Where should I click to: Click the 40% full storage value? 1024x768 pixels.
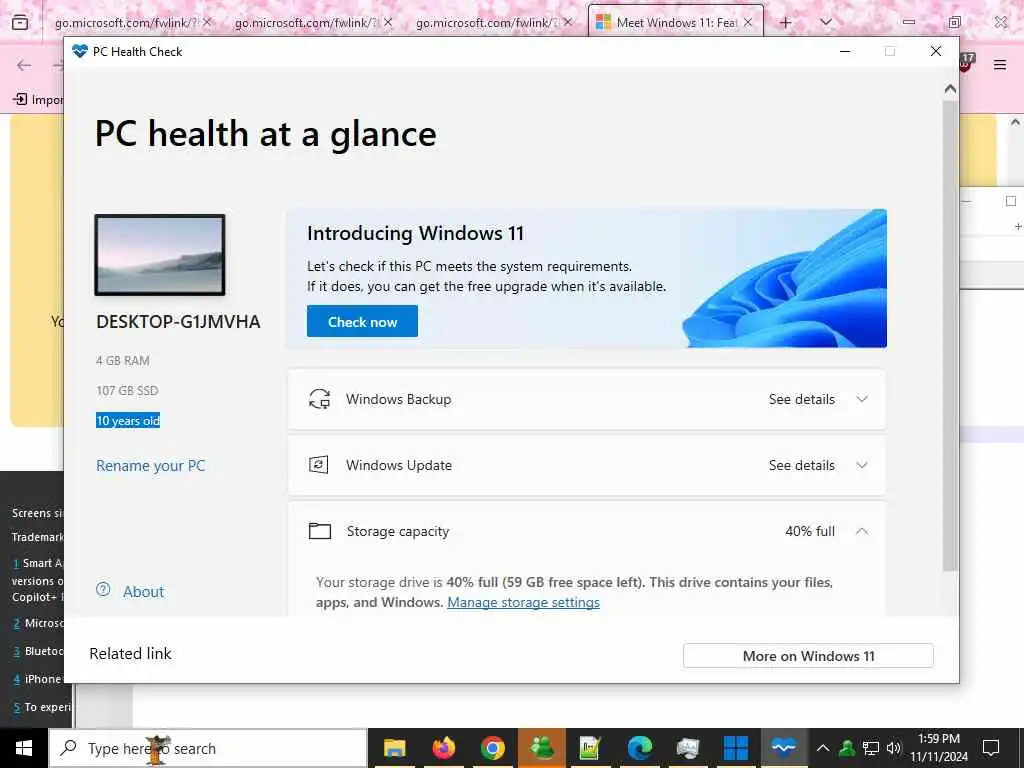coord(810,531)
